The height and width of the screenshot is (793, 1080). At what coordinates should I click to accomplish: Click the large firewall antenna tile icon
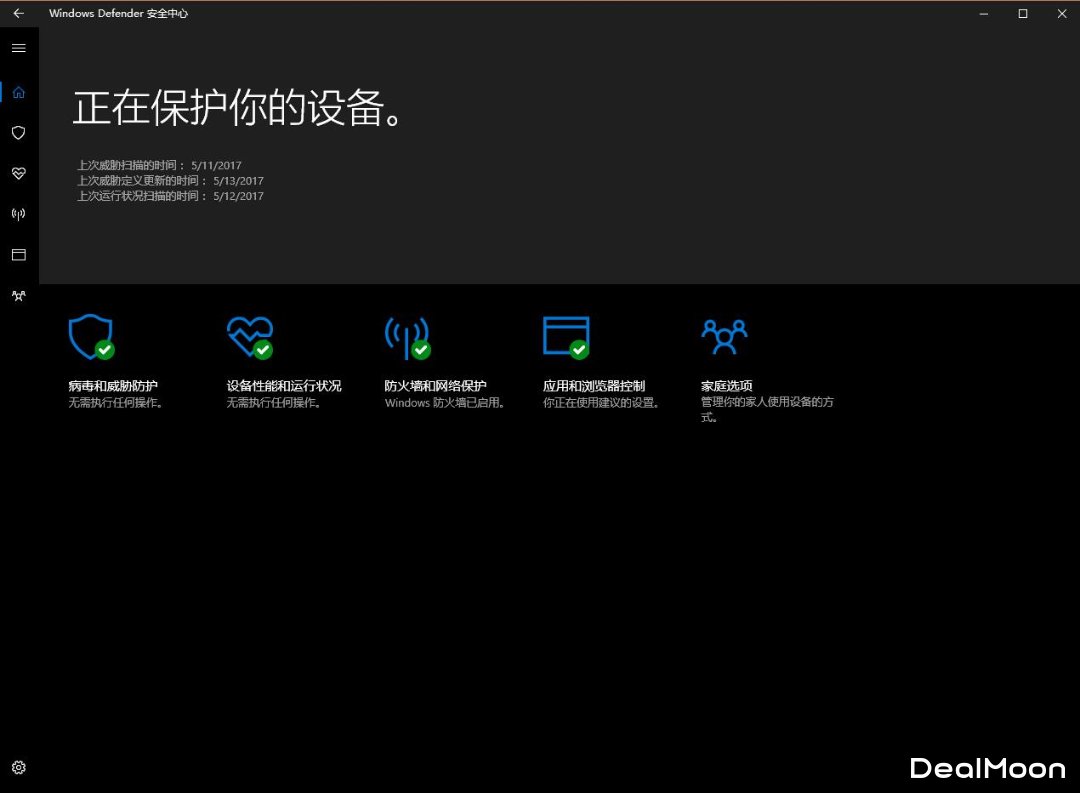click(x=406, y=338)
